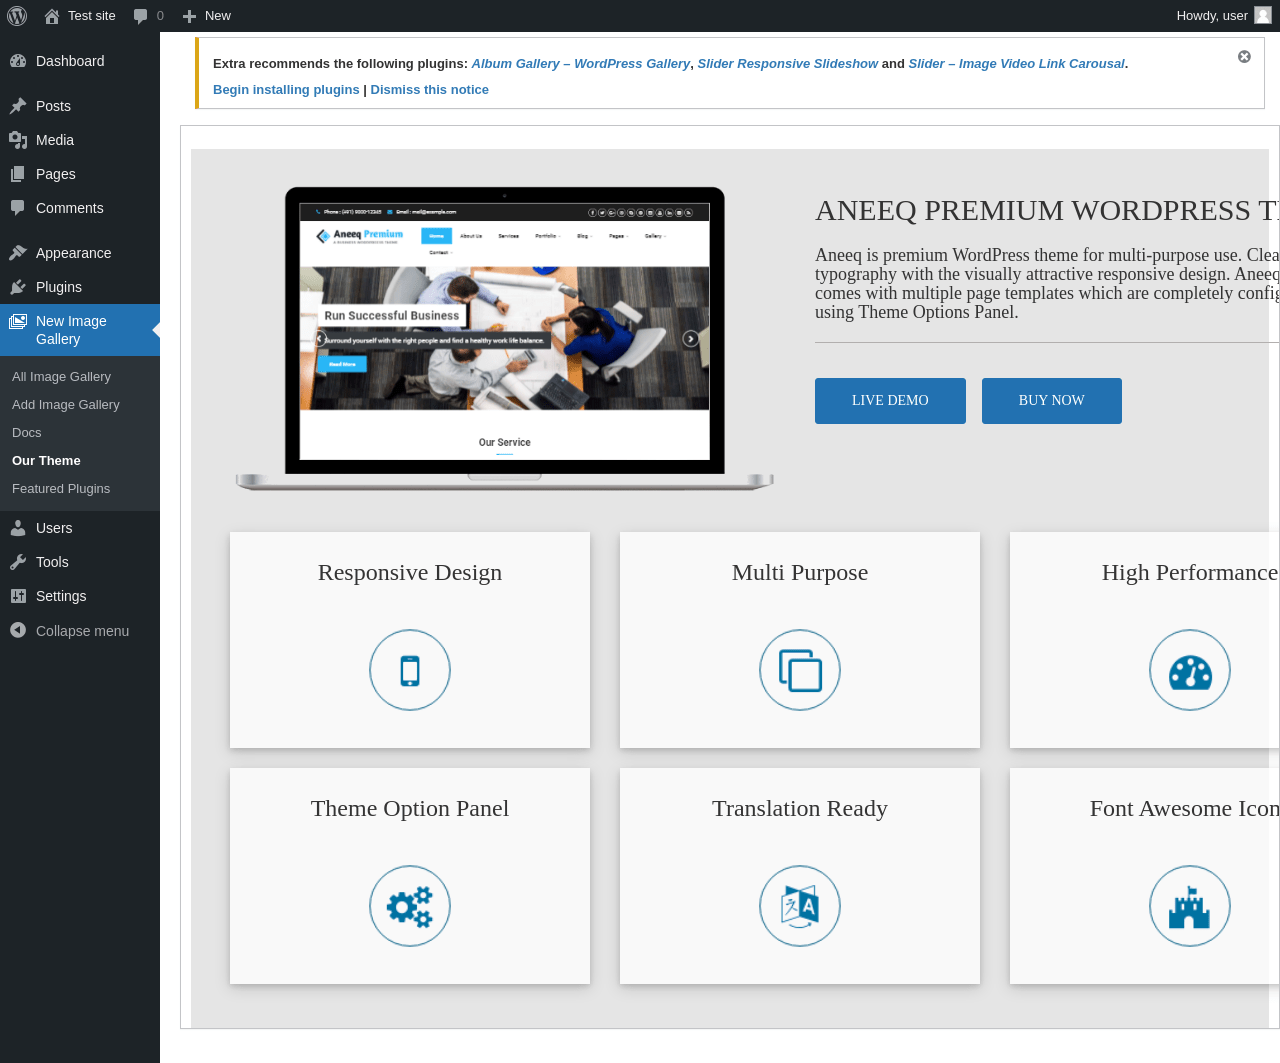Open the Dashboard menu
The image size is (1280, 1063).
tap(80, 61)
